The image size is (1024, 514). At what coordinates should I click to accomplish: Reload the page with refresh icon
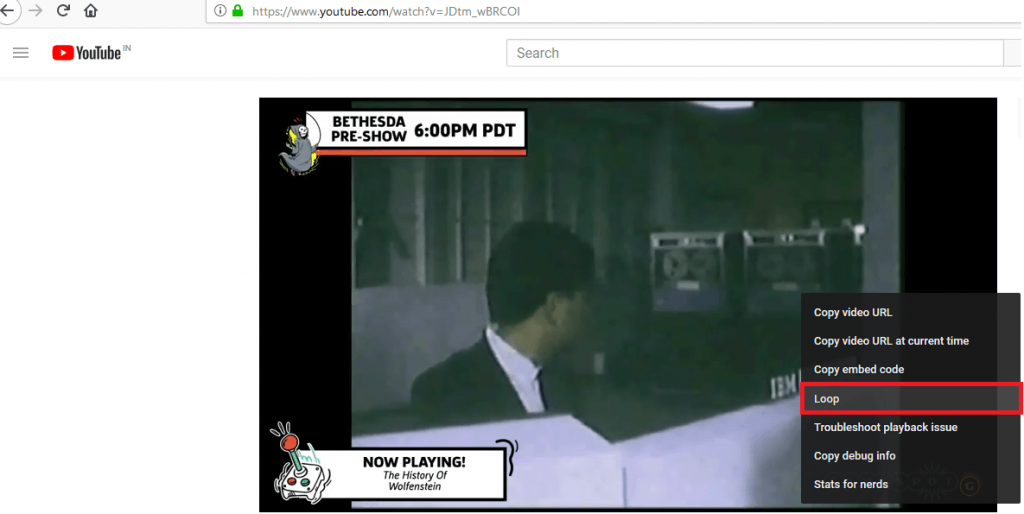click(x=63, y=10)
